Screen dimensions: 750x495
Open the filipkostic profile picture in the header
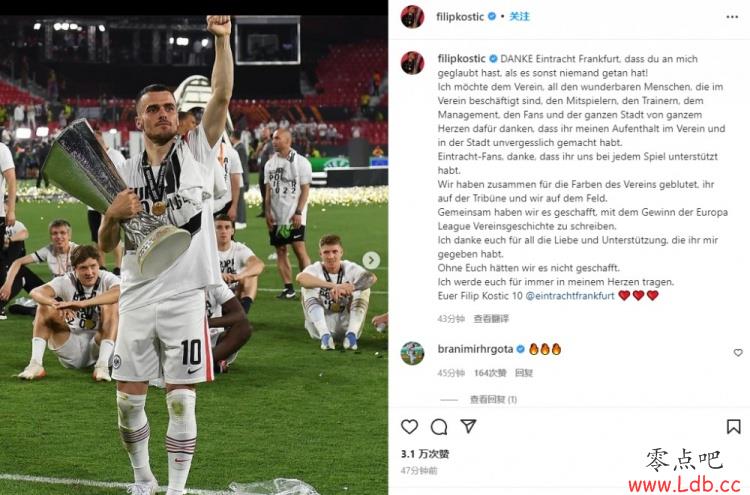tap(412, 17)
